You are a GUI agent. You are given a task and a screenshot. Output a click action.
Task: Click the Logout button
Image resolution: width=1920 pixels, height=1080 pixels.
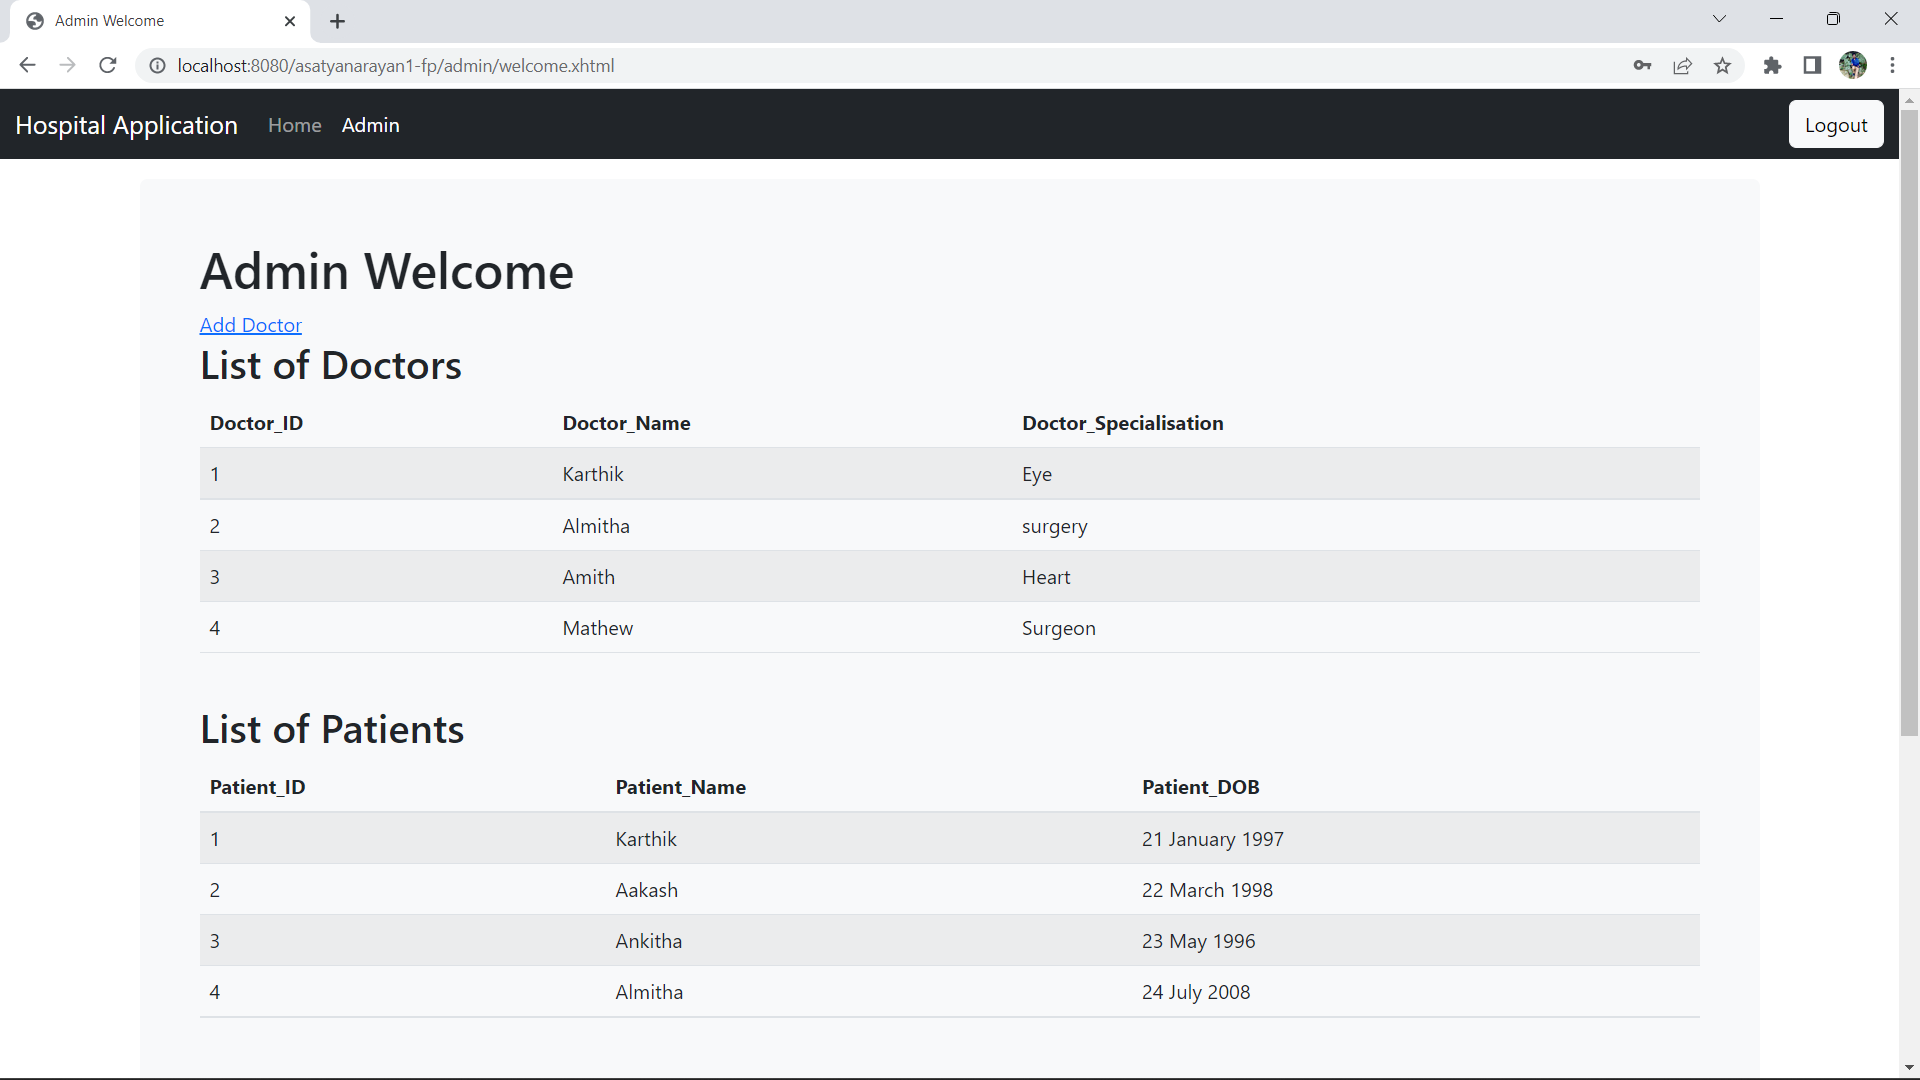click(x=1836, y=125)
